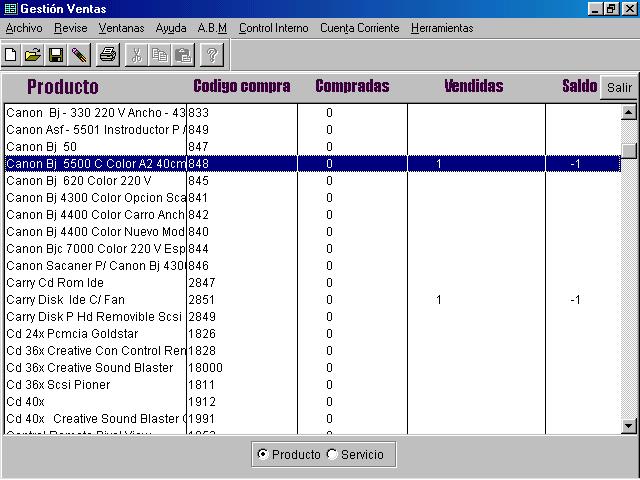Click the Help question mark icon

click(212, 55)
